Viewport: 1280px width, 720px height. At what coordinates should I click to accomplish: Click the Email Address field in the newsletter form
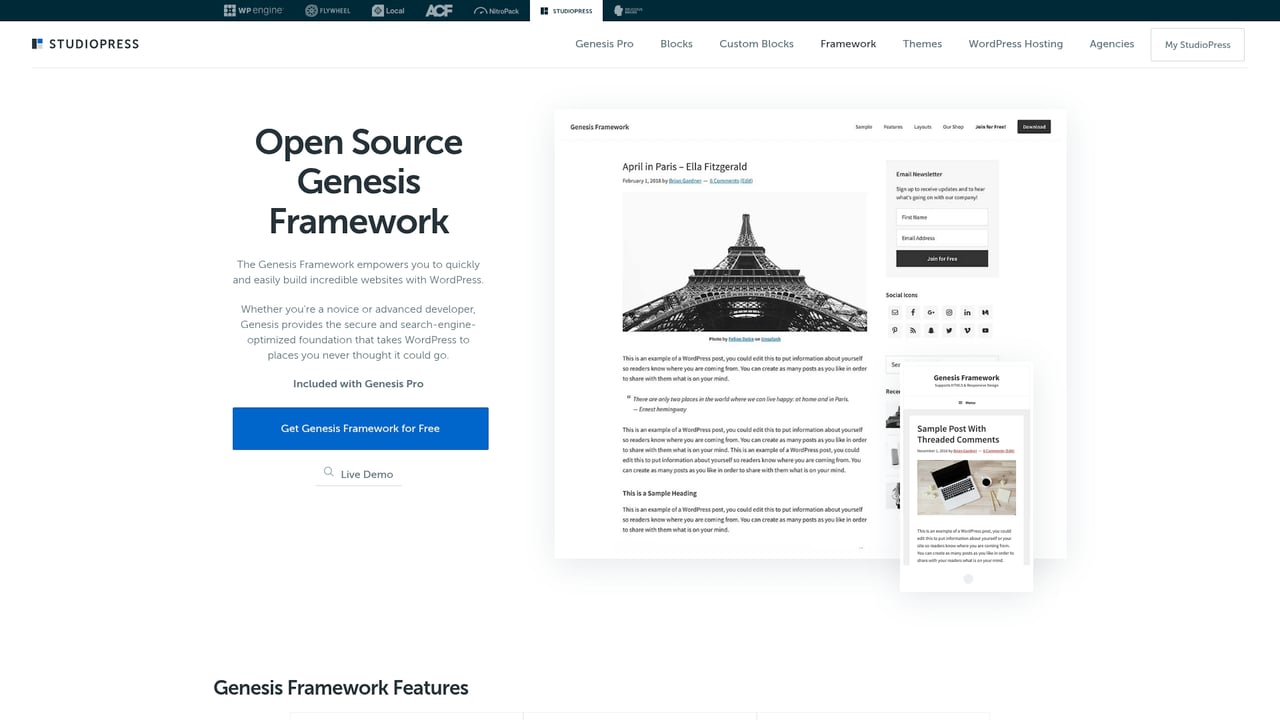(x=941, y=237)
